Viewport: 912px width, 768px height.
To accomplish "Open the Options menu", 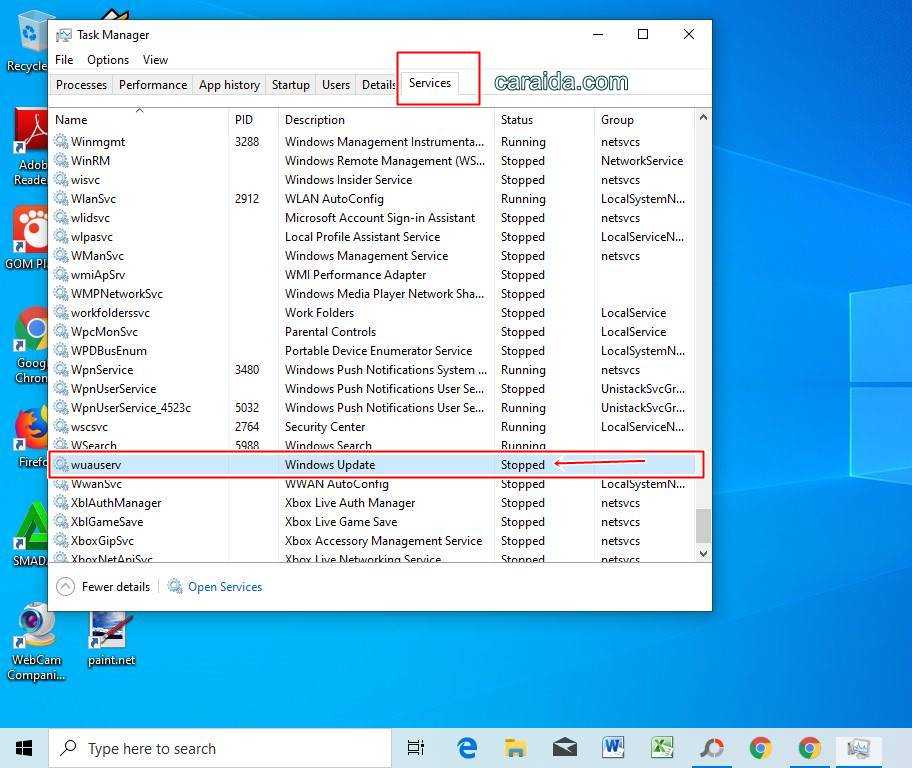I will point(108,60).
